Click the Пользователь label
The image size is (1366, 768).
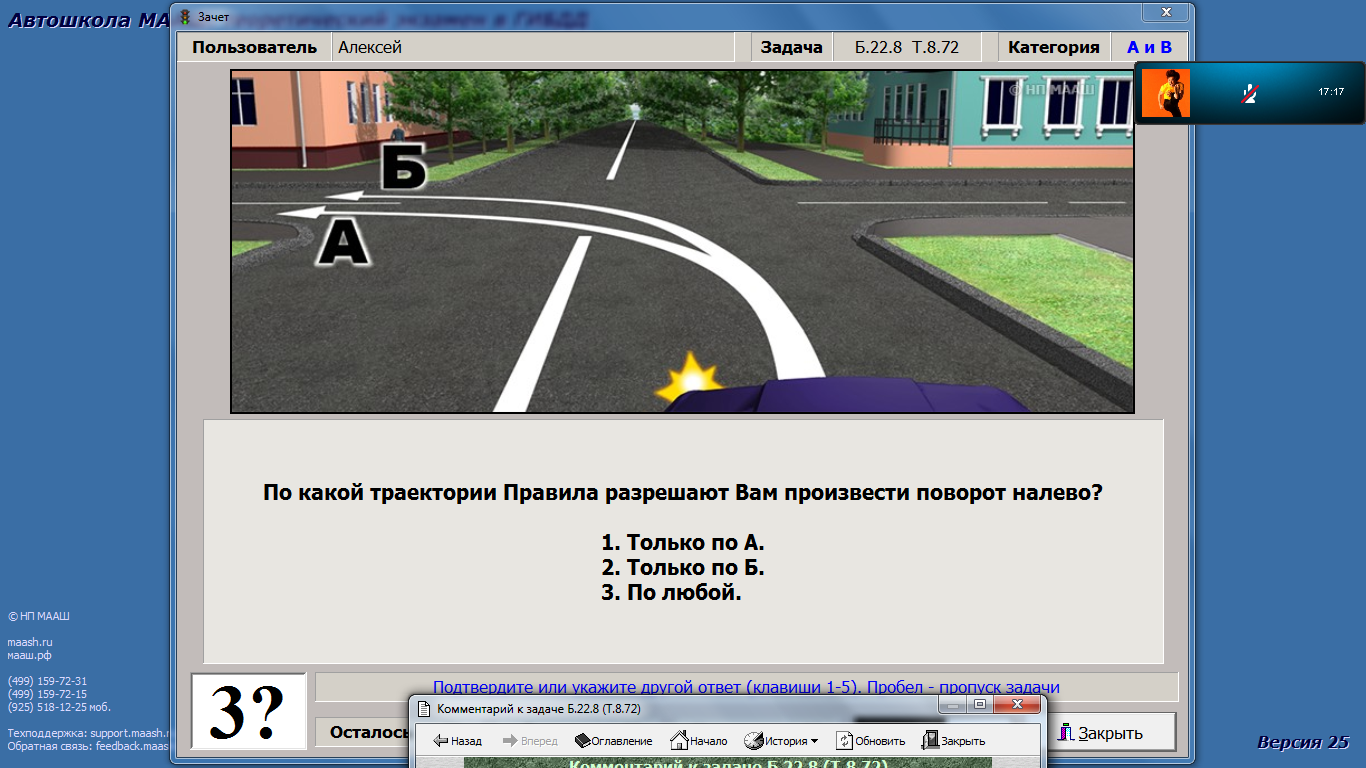click(255, 47)
